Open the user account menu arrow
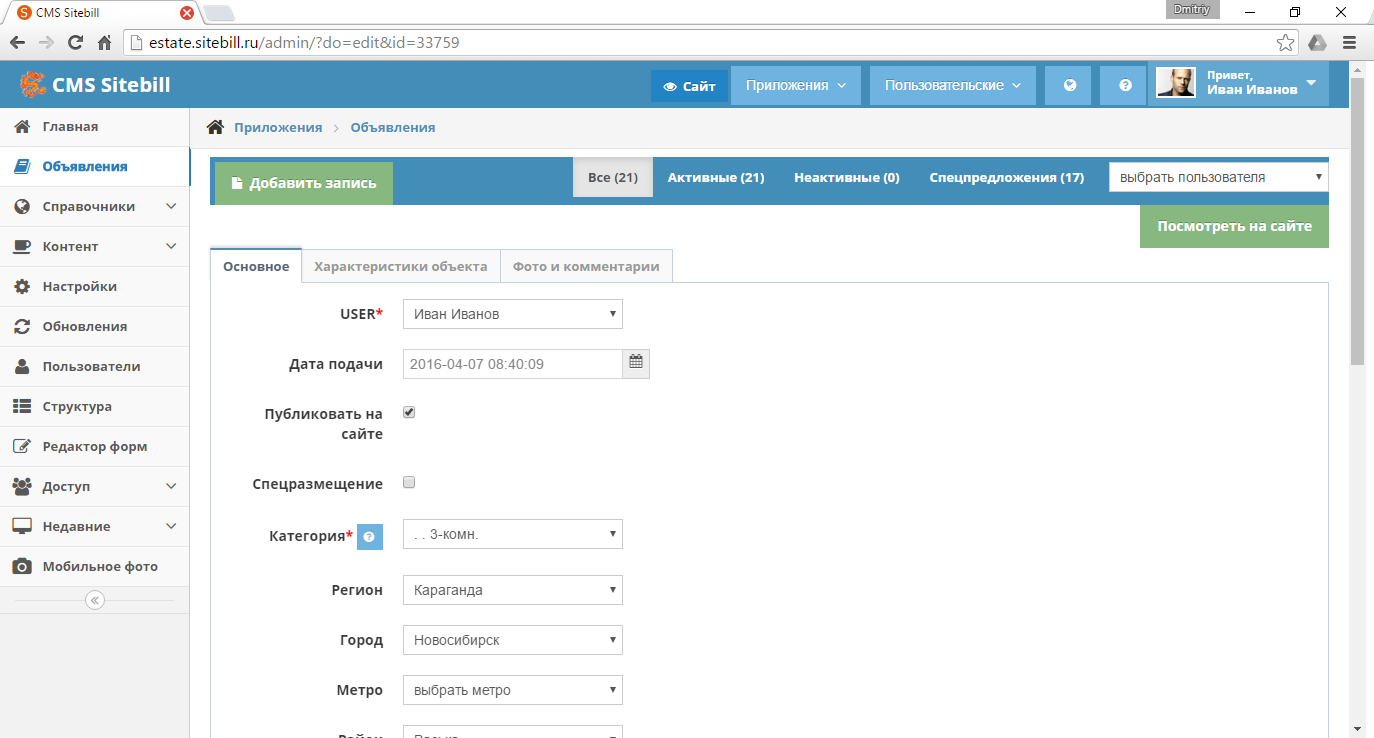The height and width of the screenshot is (738, 1374). (1311, 83)
